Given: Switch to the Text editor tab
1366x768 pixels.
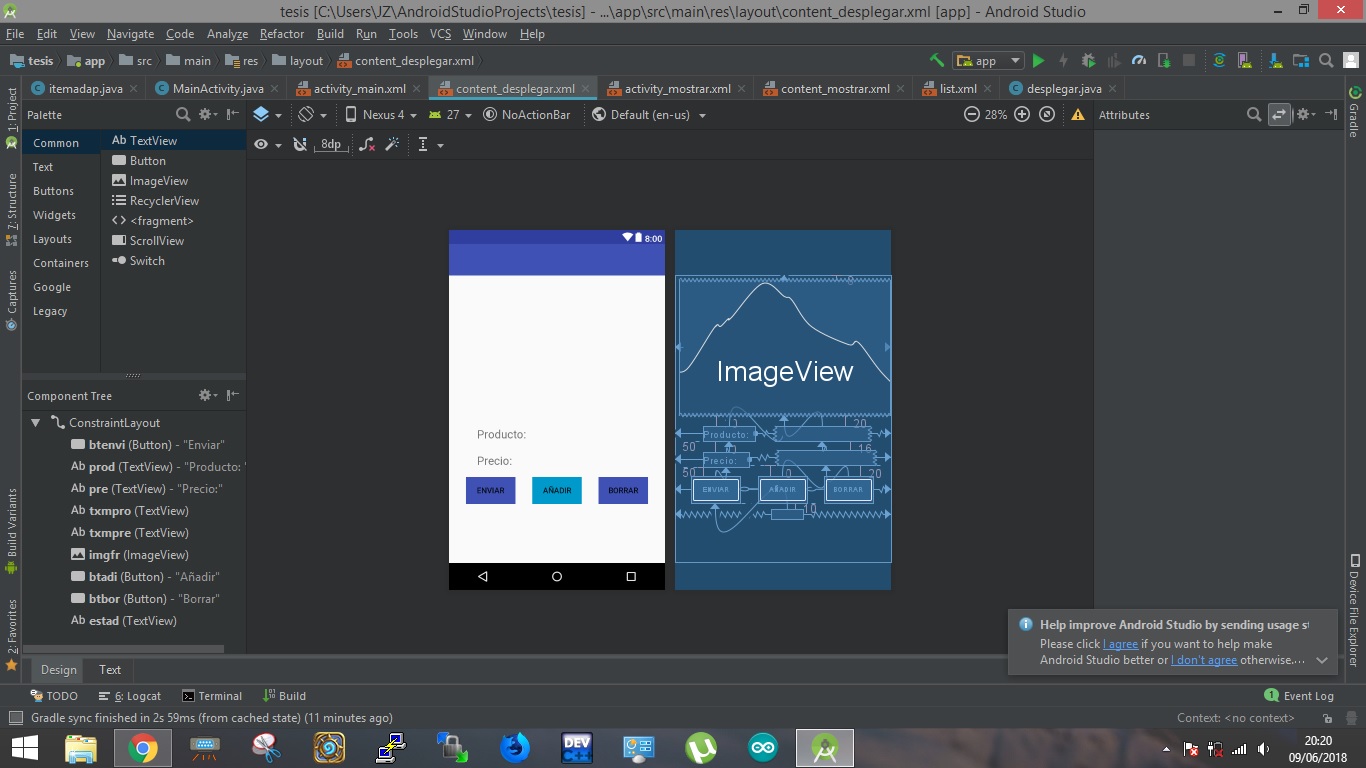Looking at the screenshot, I should [x=110, y=670].
